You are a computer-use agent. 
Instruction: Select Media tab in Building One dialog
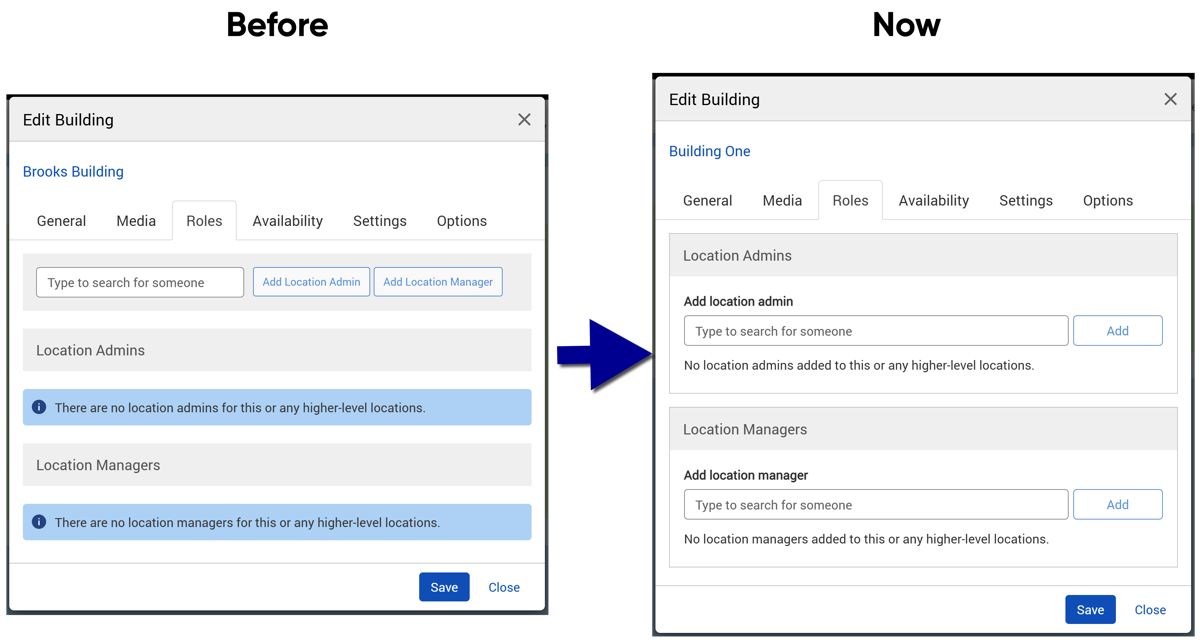(782, 200)
